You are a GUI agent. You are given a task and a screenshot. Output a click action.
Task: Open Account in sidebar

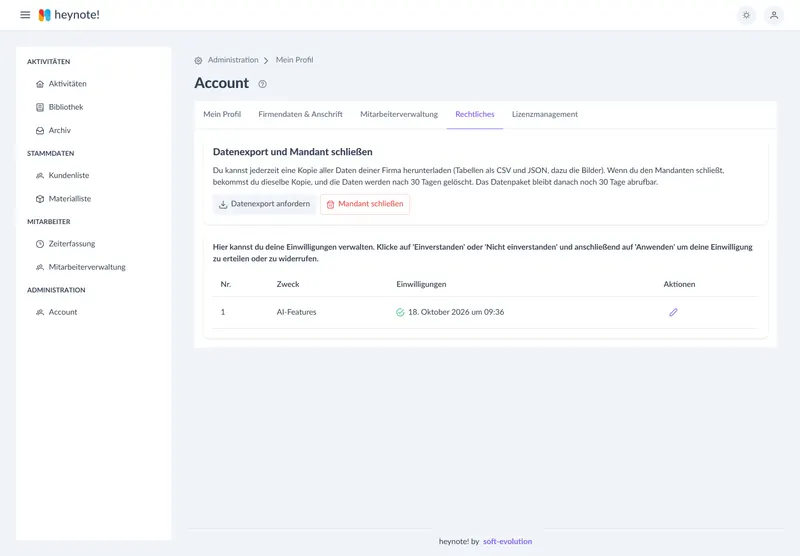63,312
